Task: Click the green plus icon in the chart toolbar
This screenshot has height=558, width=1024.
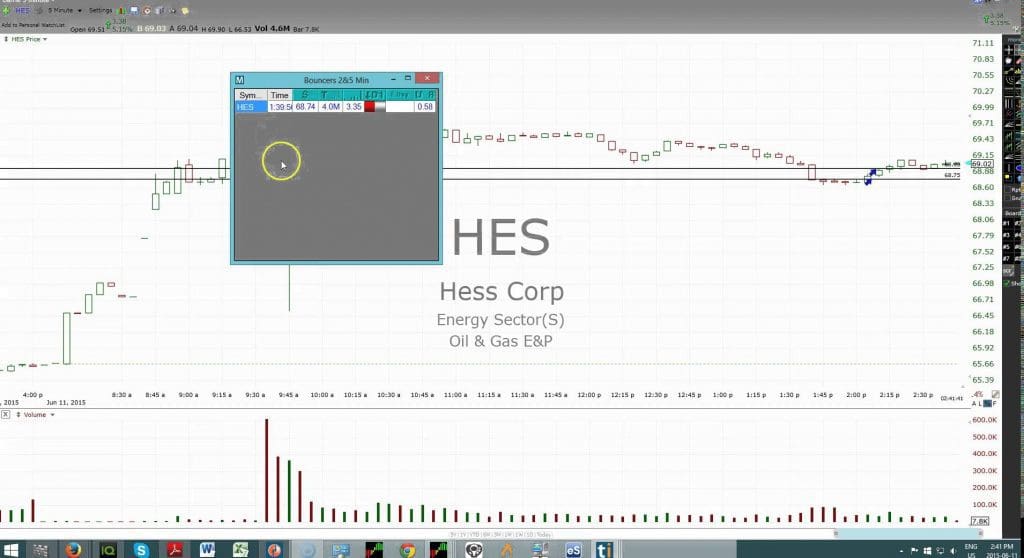Action: [5, 10]
